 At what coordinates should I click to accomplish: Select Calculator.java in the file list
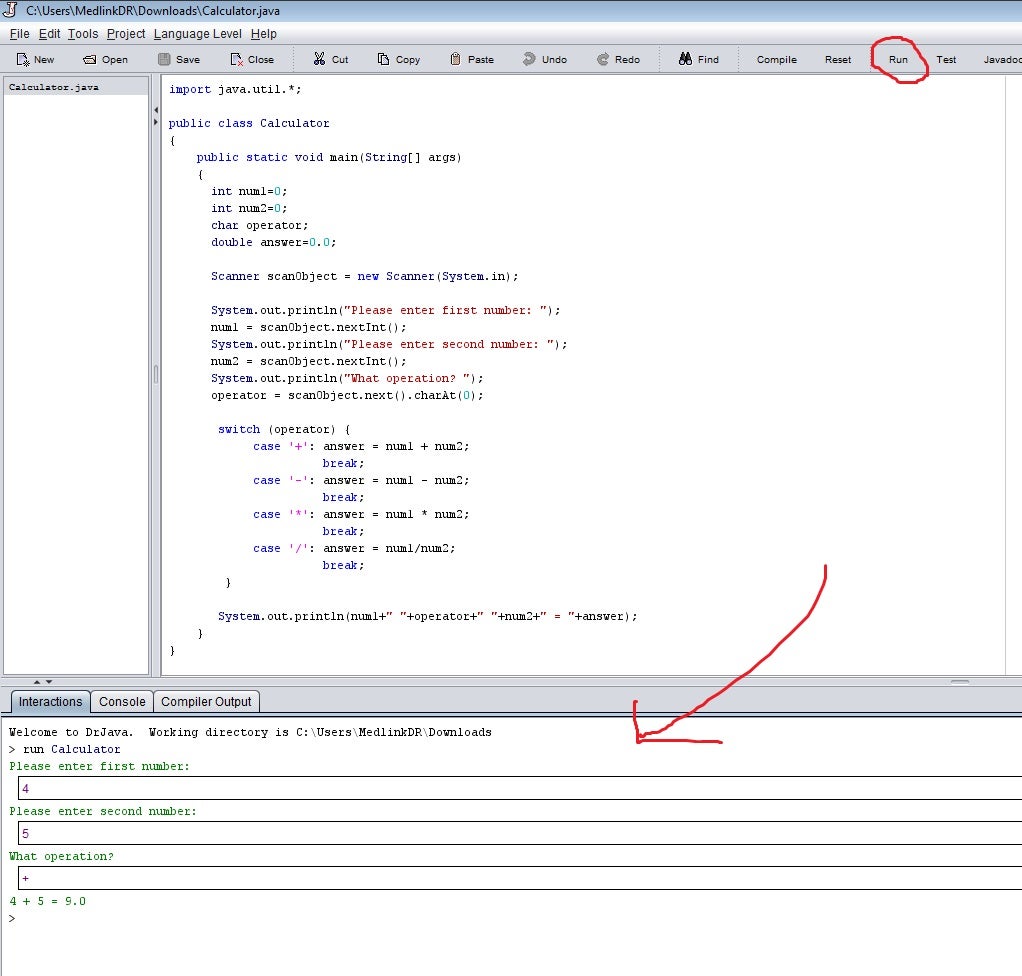tap(76, 87)
